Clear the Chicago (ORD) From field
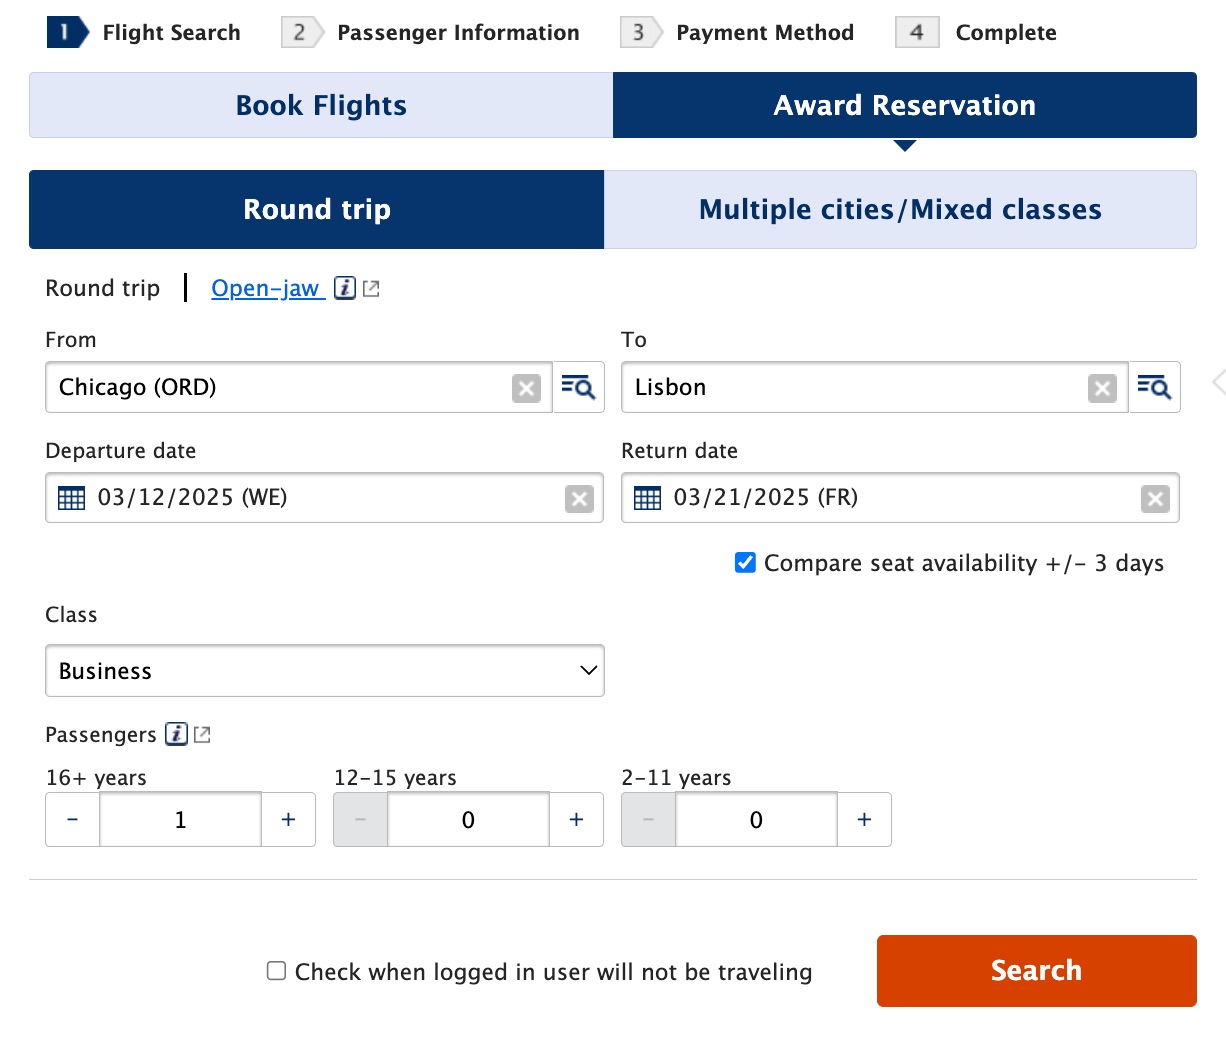1226x1044 pixels. pos(526,388)
